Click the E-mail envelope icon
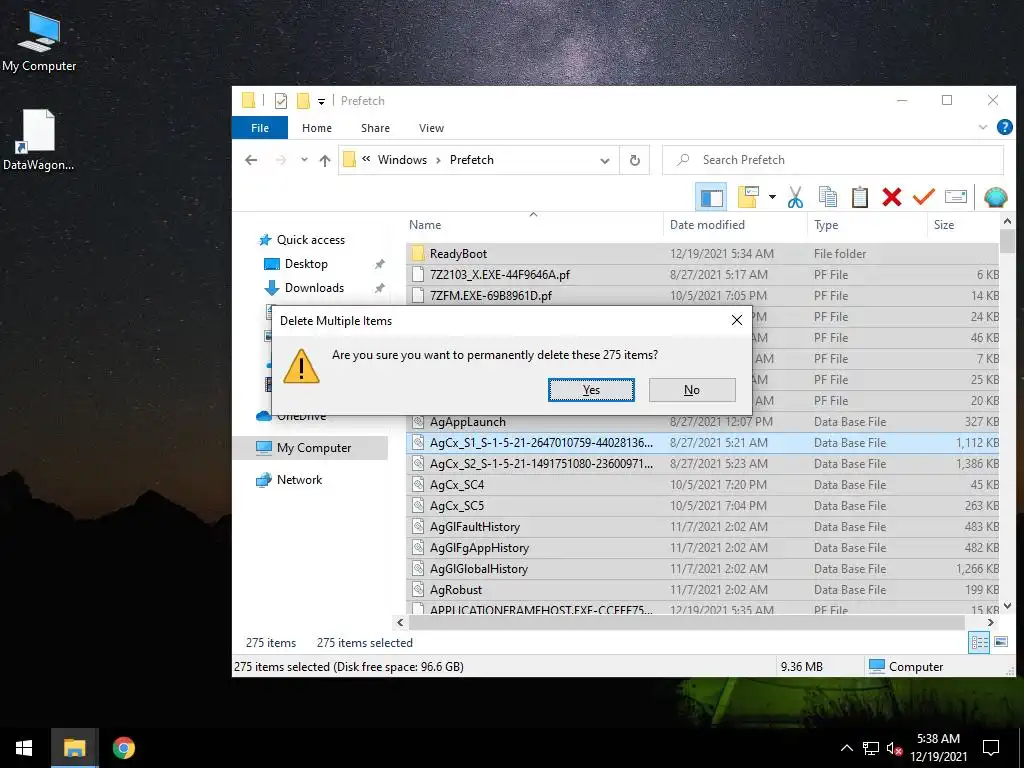1024x768 pixels. coord(955,197)
